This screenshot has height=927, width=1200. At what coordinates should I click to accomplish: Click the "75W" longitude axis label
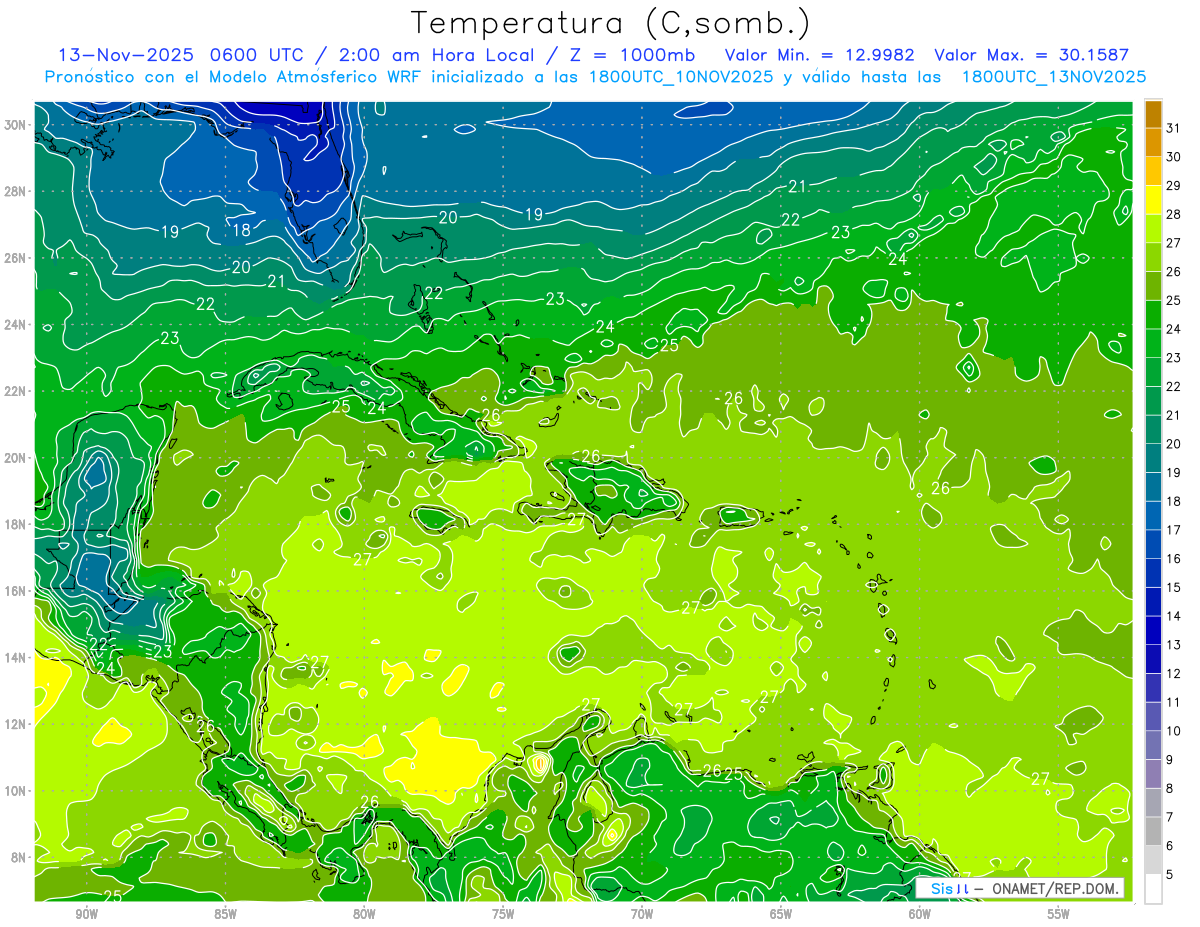point(503,914)
